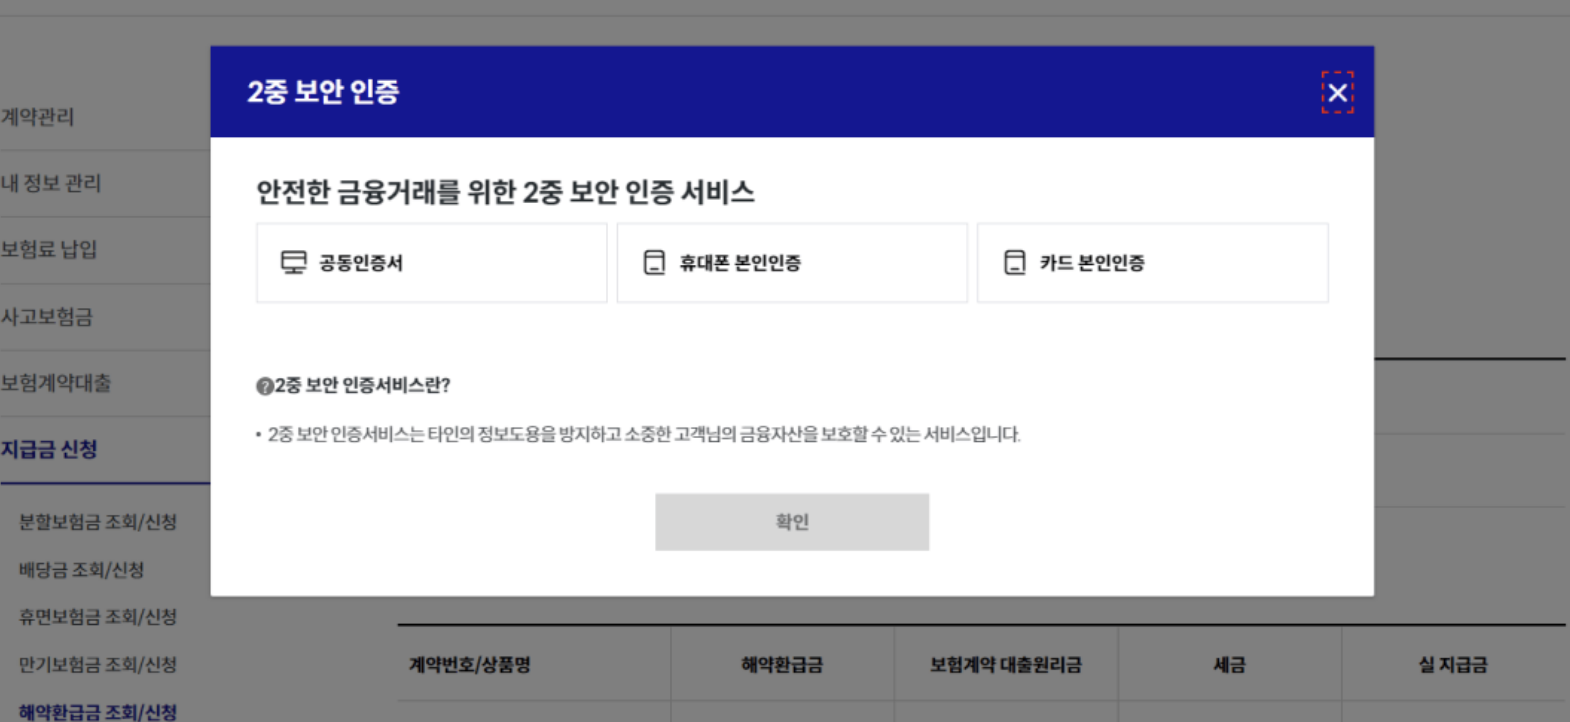The image size is (1570, 722).
Task: Click the 확인 button
Action: (x=792, y=522)
